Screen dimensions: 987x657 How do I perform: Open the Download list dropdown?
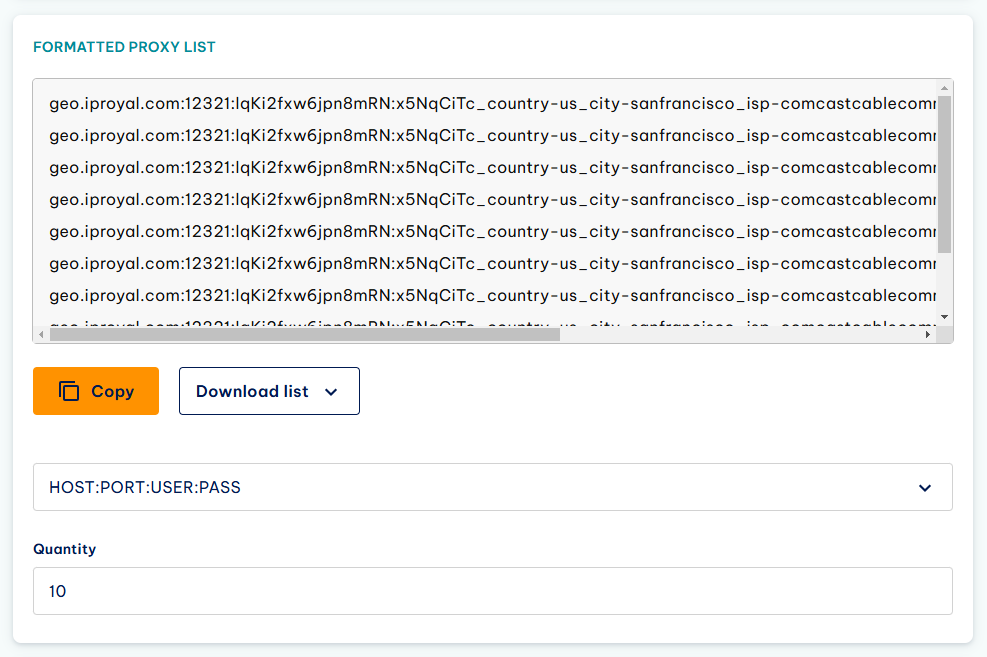(x=269, y=391)
